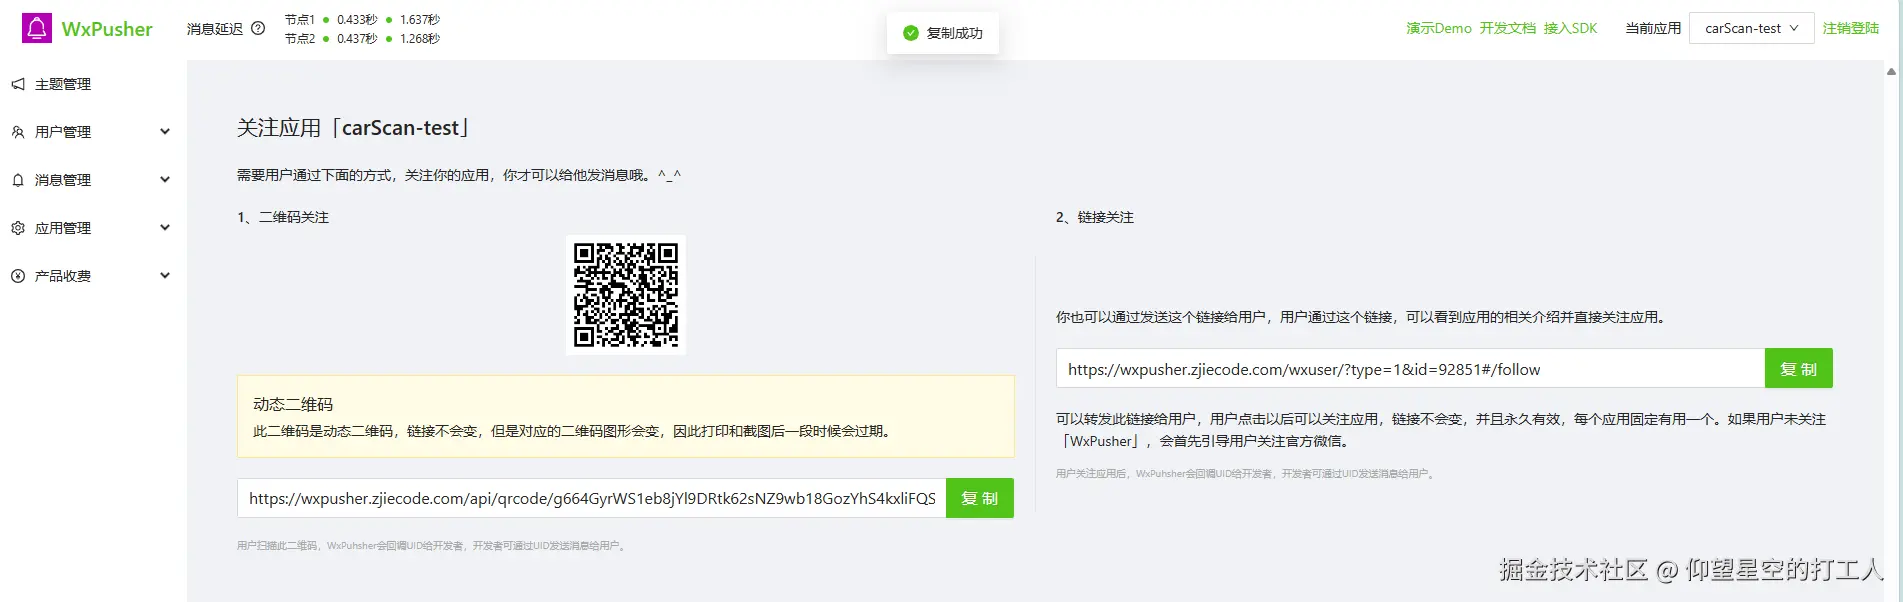Image resolution: width=1903 pixels, height=602 pixels.
Task: Expand the 消息管理 chevron arrow
Action: tap(165, 180)
